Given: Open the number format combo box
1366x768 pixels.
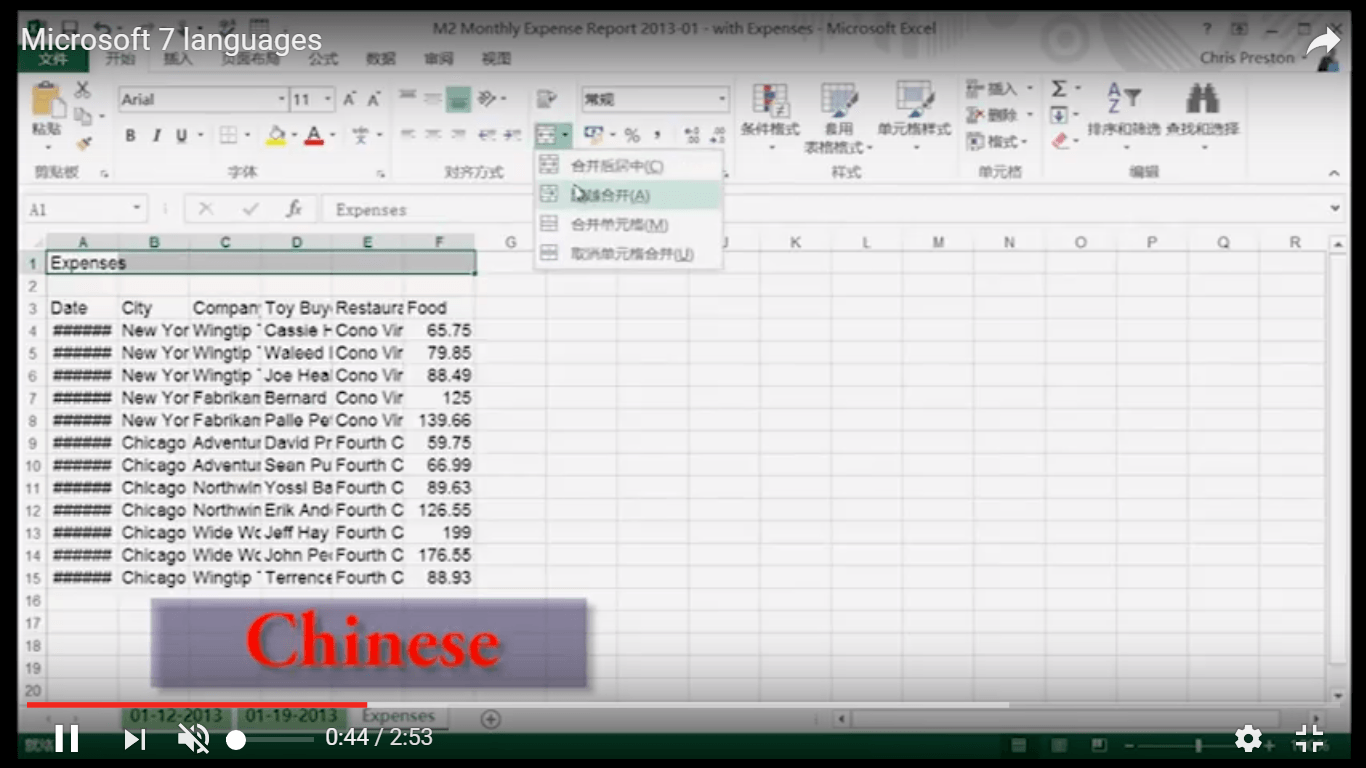Looking at the screenshot, I should (655, 99).
